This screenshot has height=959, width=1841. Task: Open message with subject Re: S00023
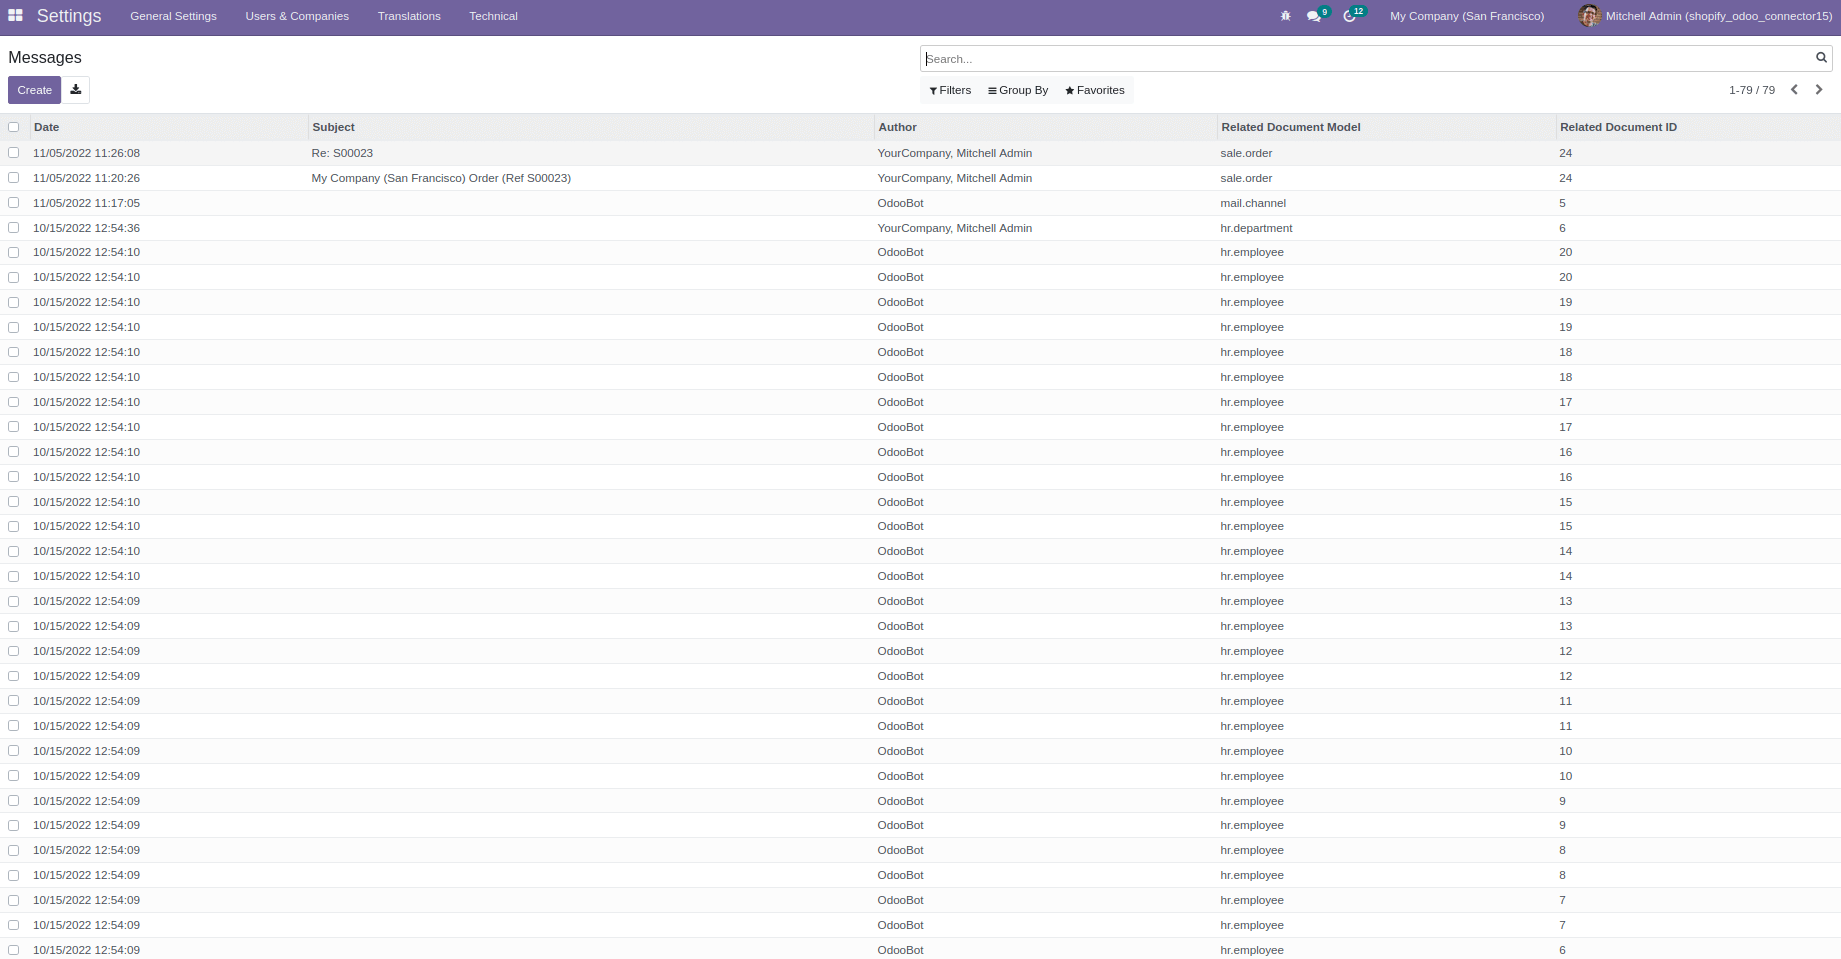coord(342,153)
